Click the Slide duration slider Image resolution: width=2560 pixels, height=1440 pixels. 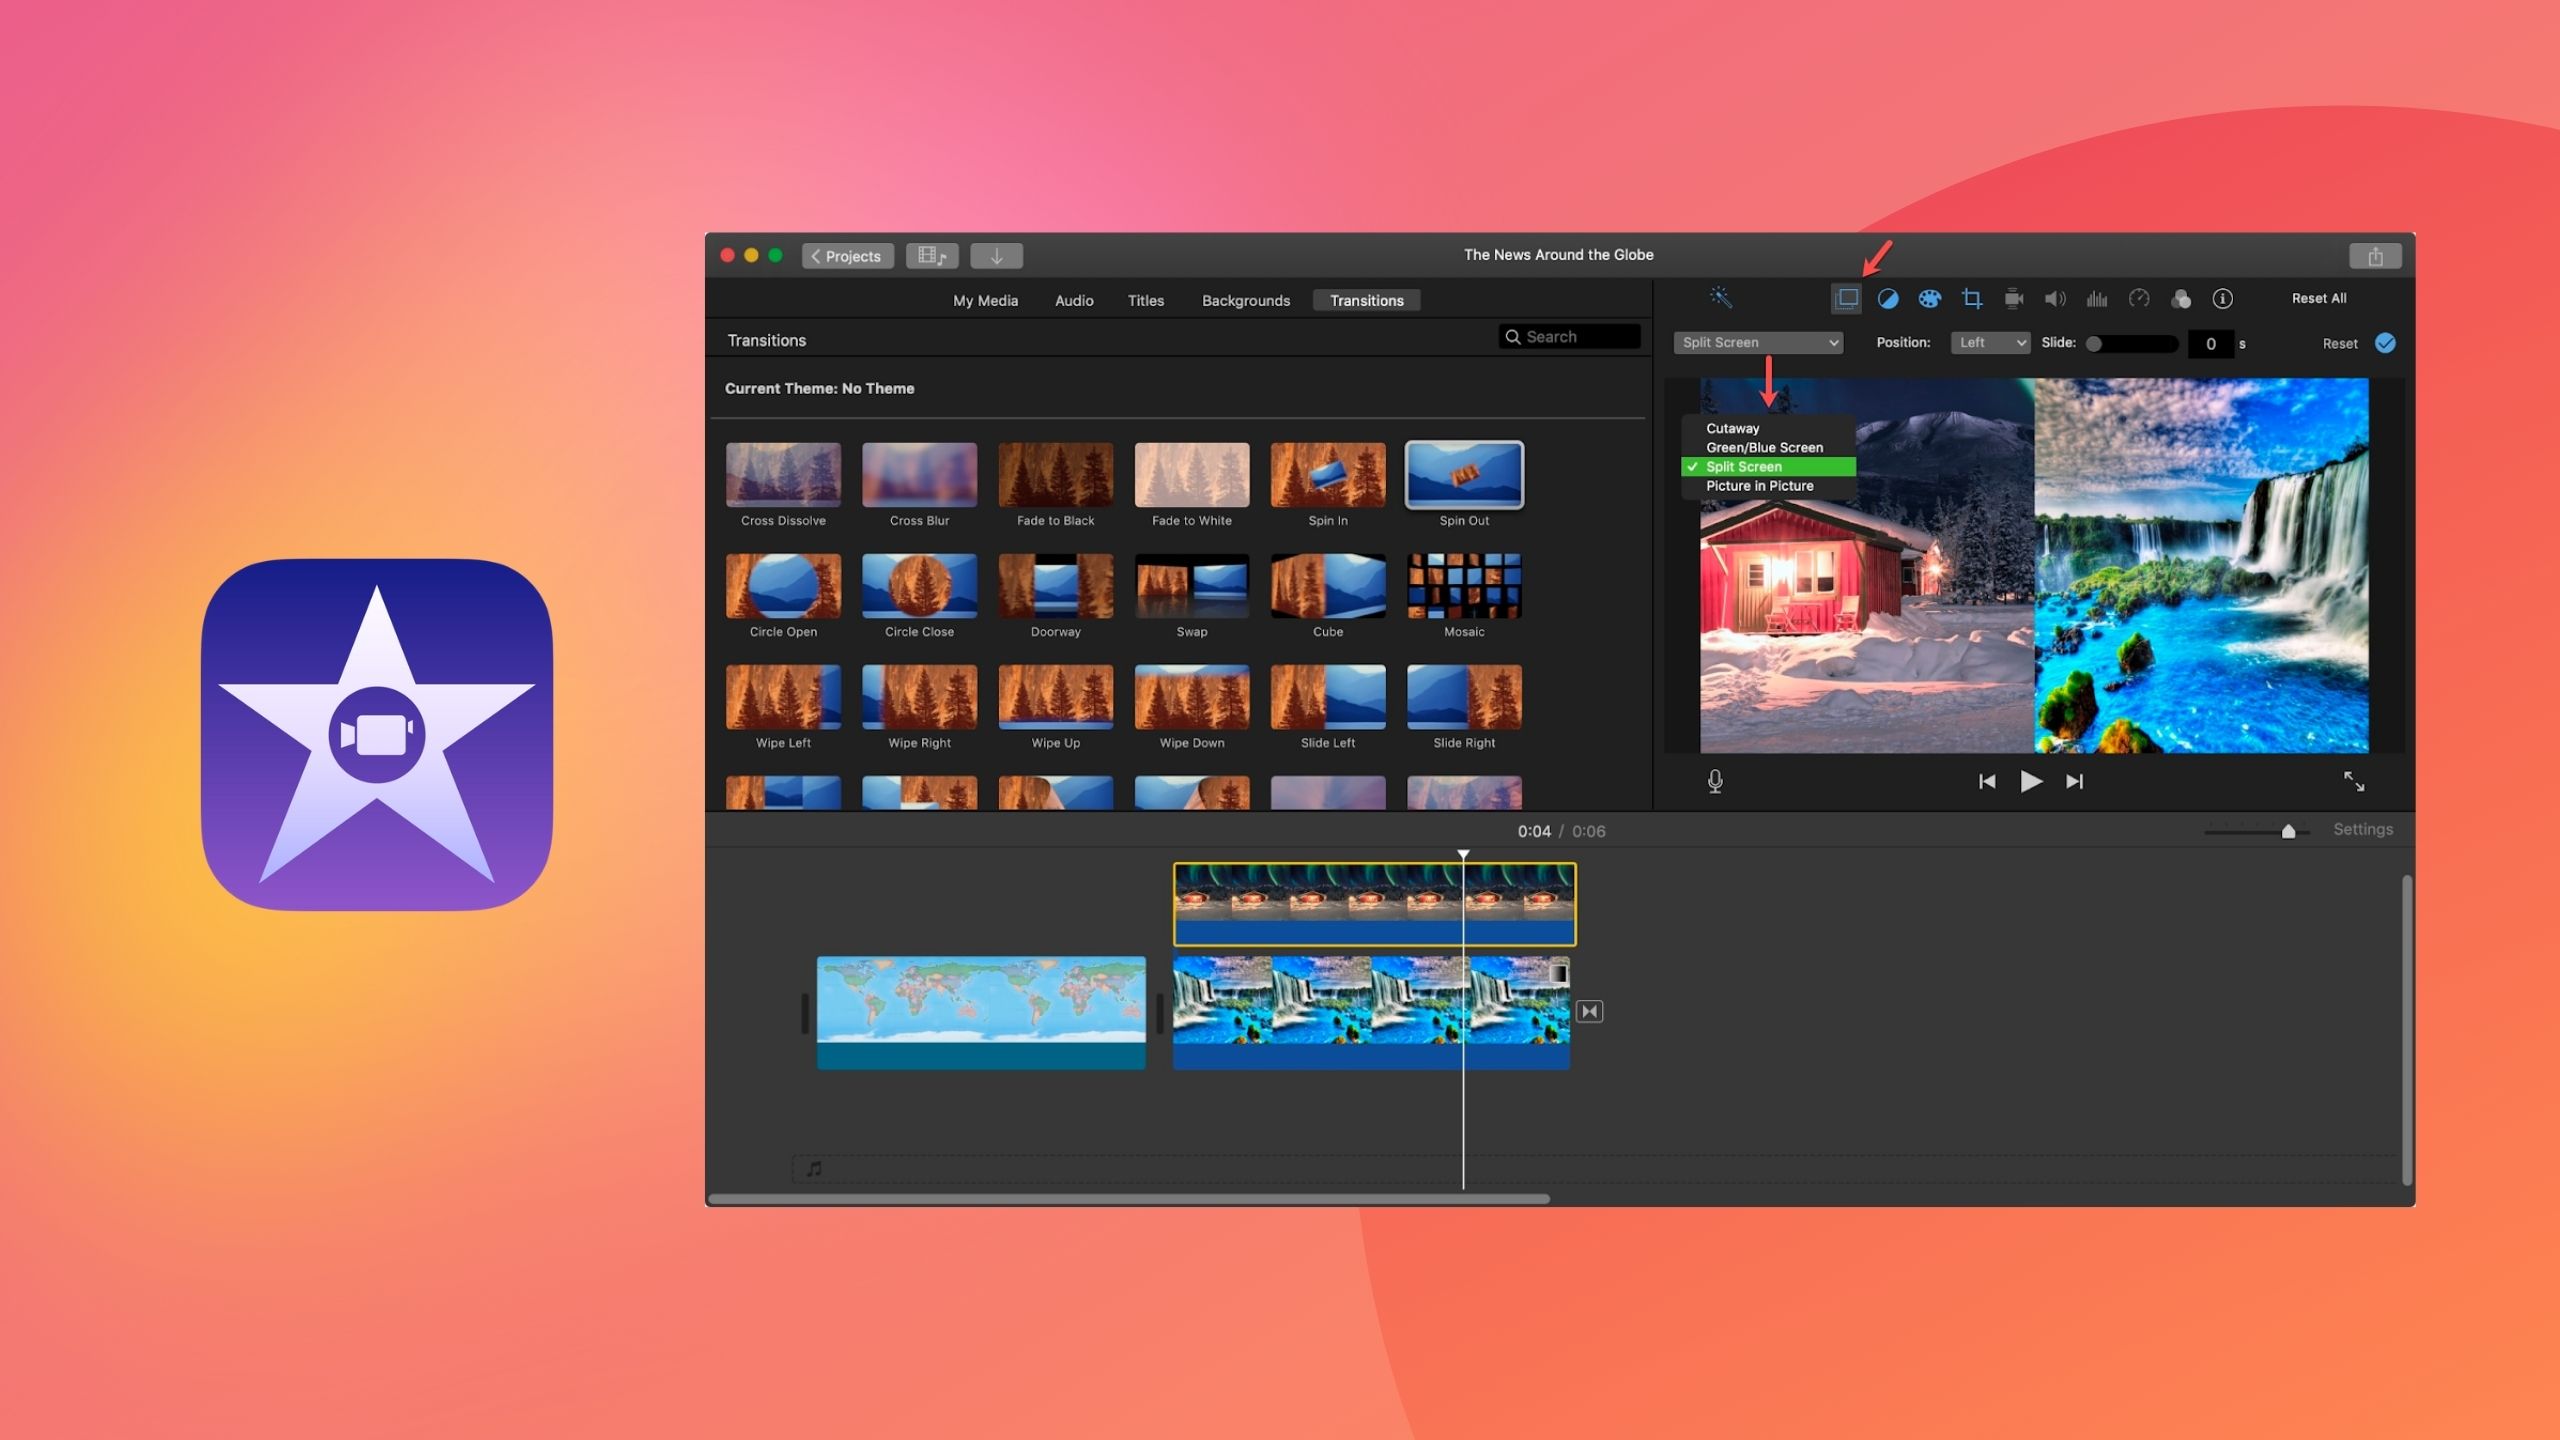(2131, 343)
